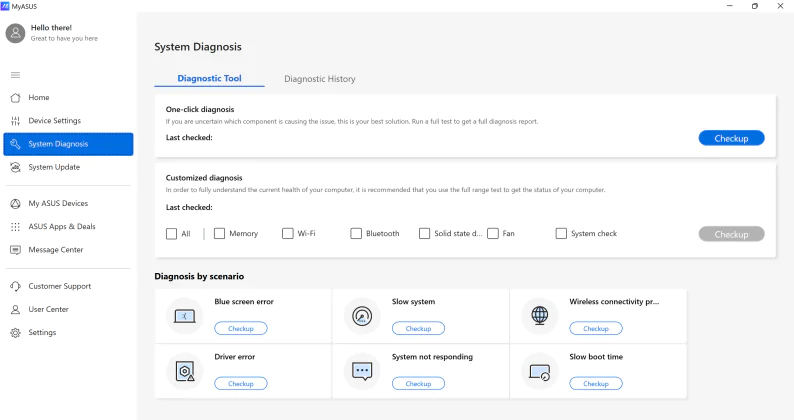Click the My ASUS Devices icon
The image size is (794, 420).
click(x=16, y=204)
